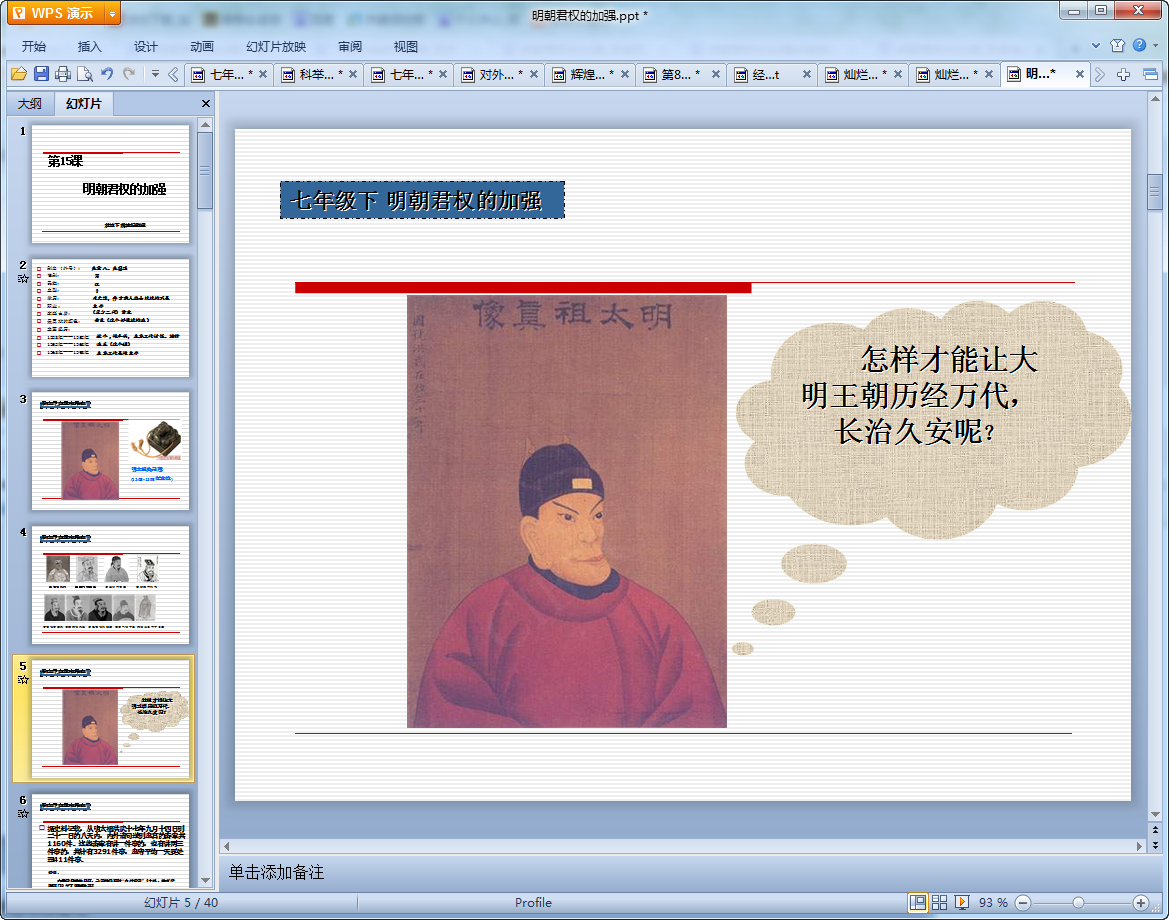Expand the quick access toolbar options arrow
The height and width of the screenshot is (920, 1169).
[x=155, y=74]
